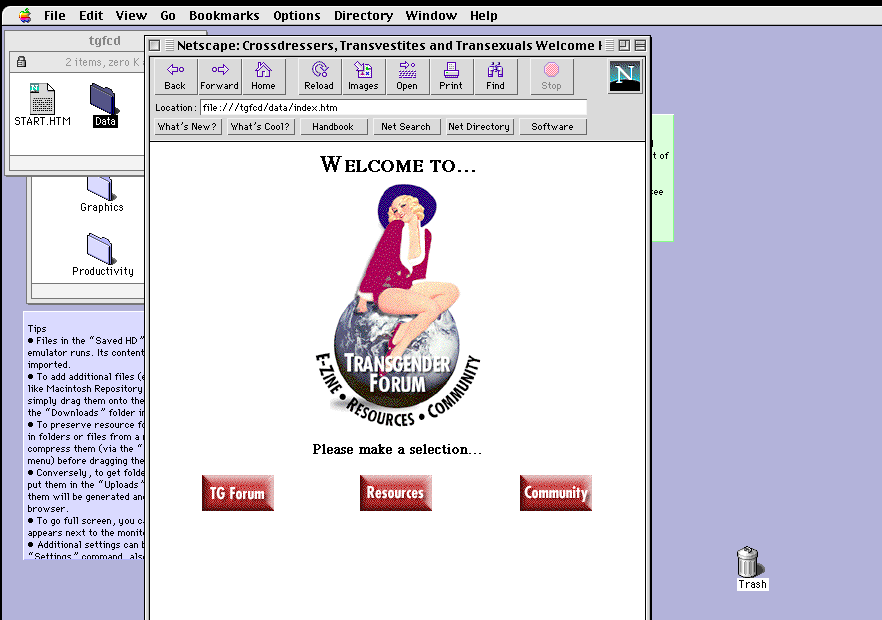Open the Home page button

click(263, 77)
